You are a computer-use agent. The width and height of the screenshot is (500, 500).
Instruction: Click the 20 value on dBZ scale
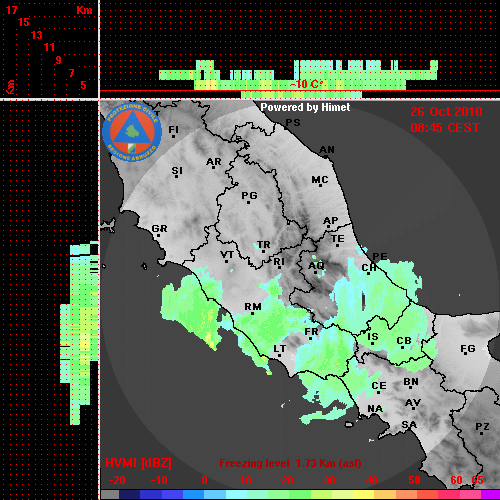(287, 480)
